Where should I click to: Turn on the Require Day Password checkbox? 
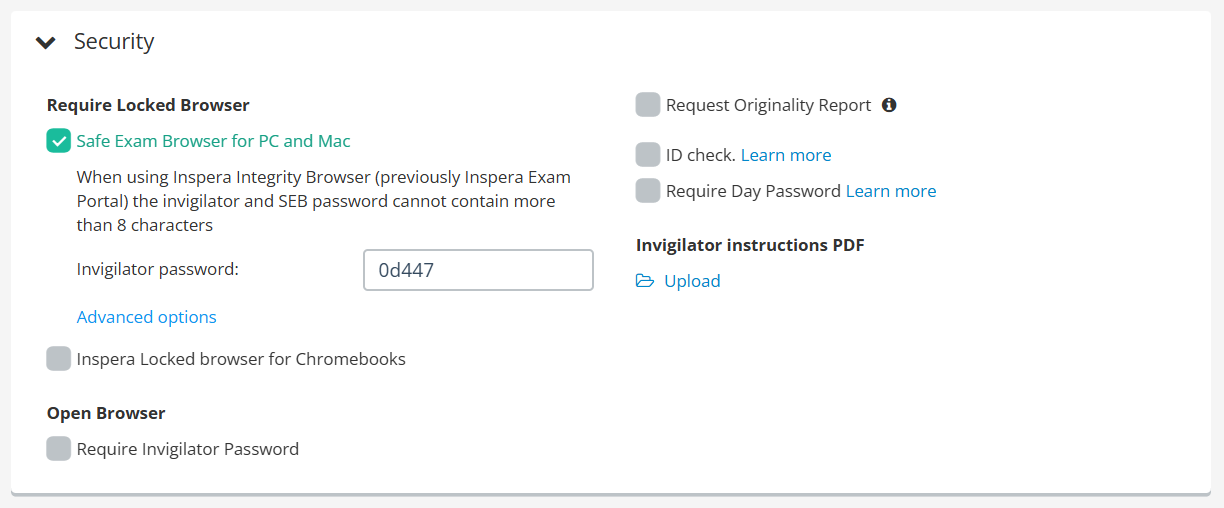pos(648,191)
